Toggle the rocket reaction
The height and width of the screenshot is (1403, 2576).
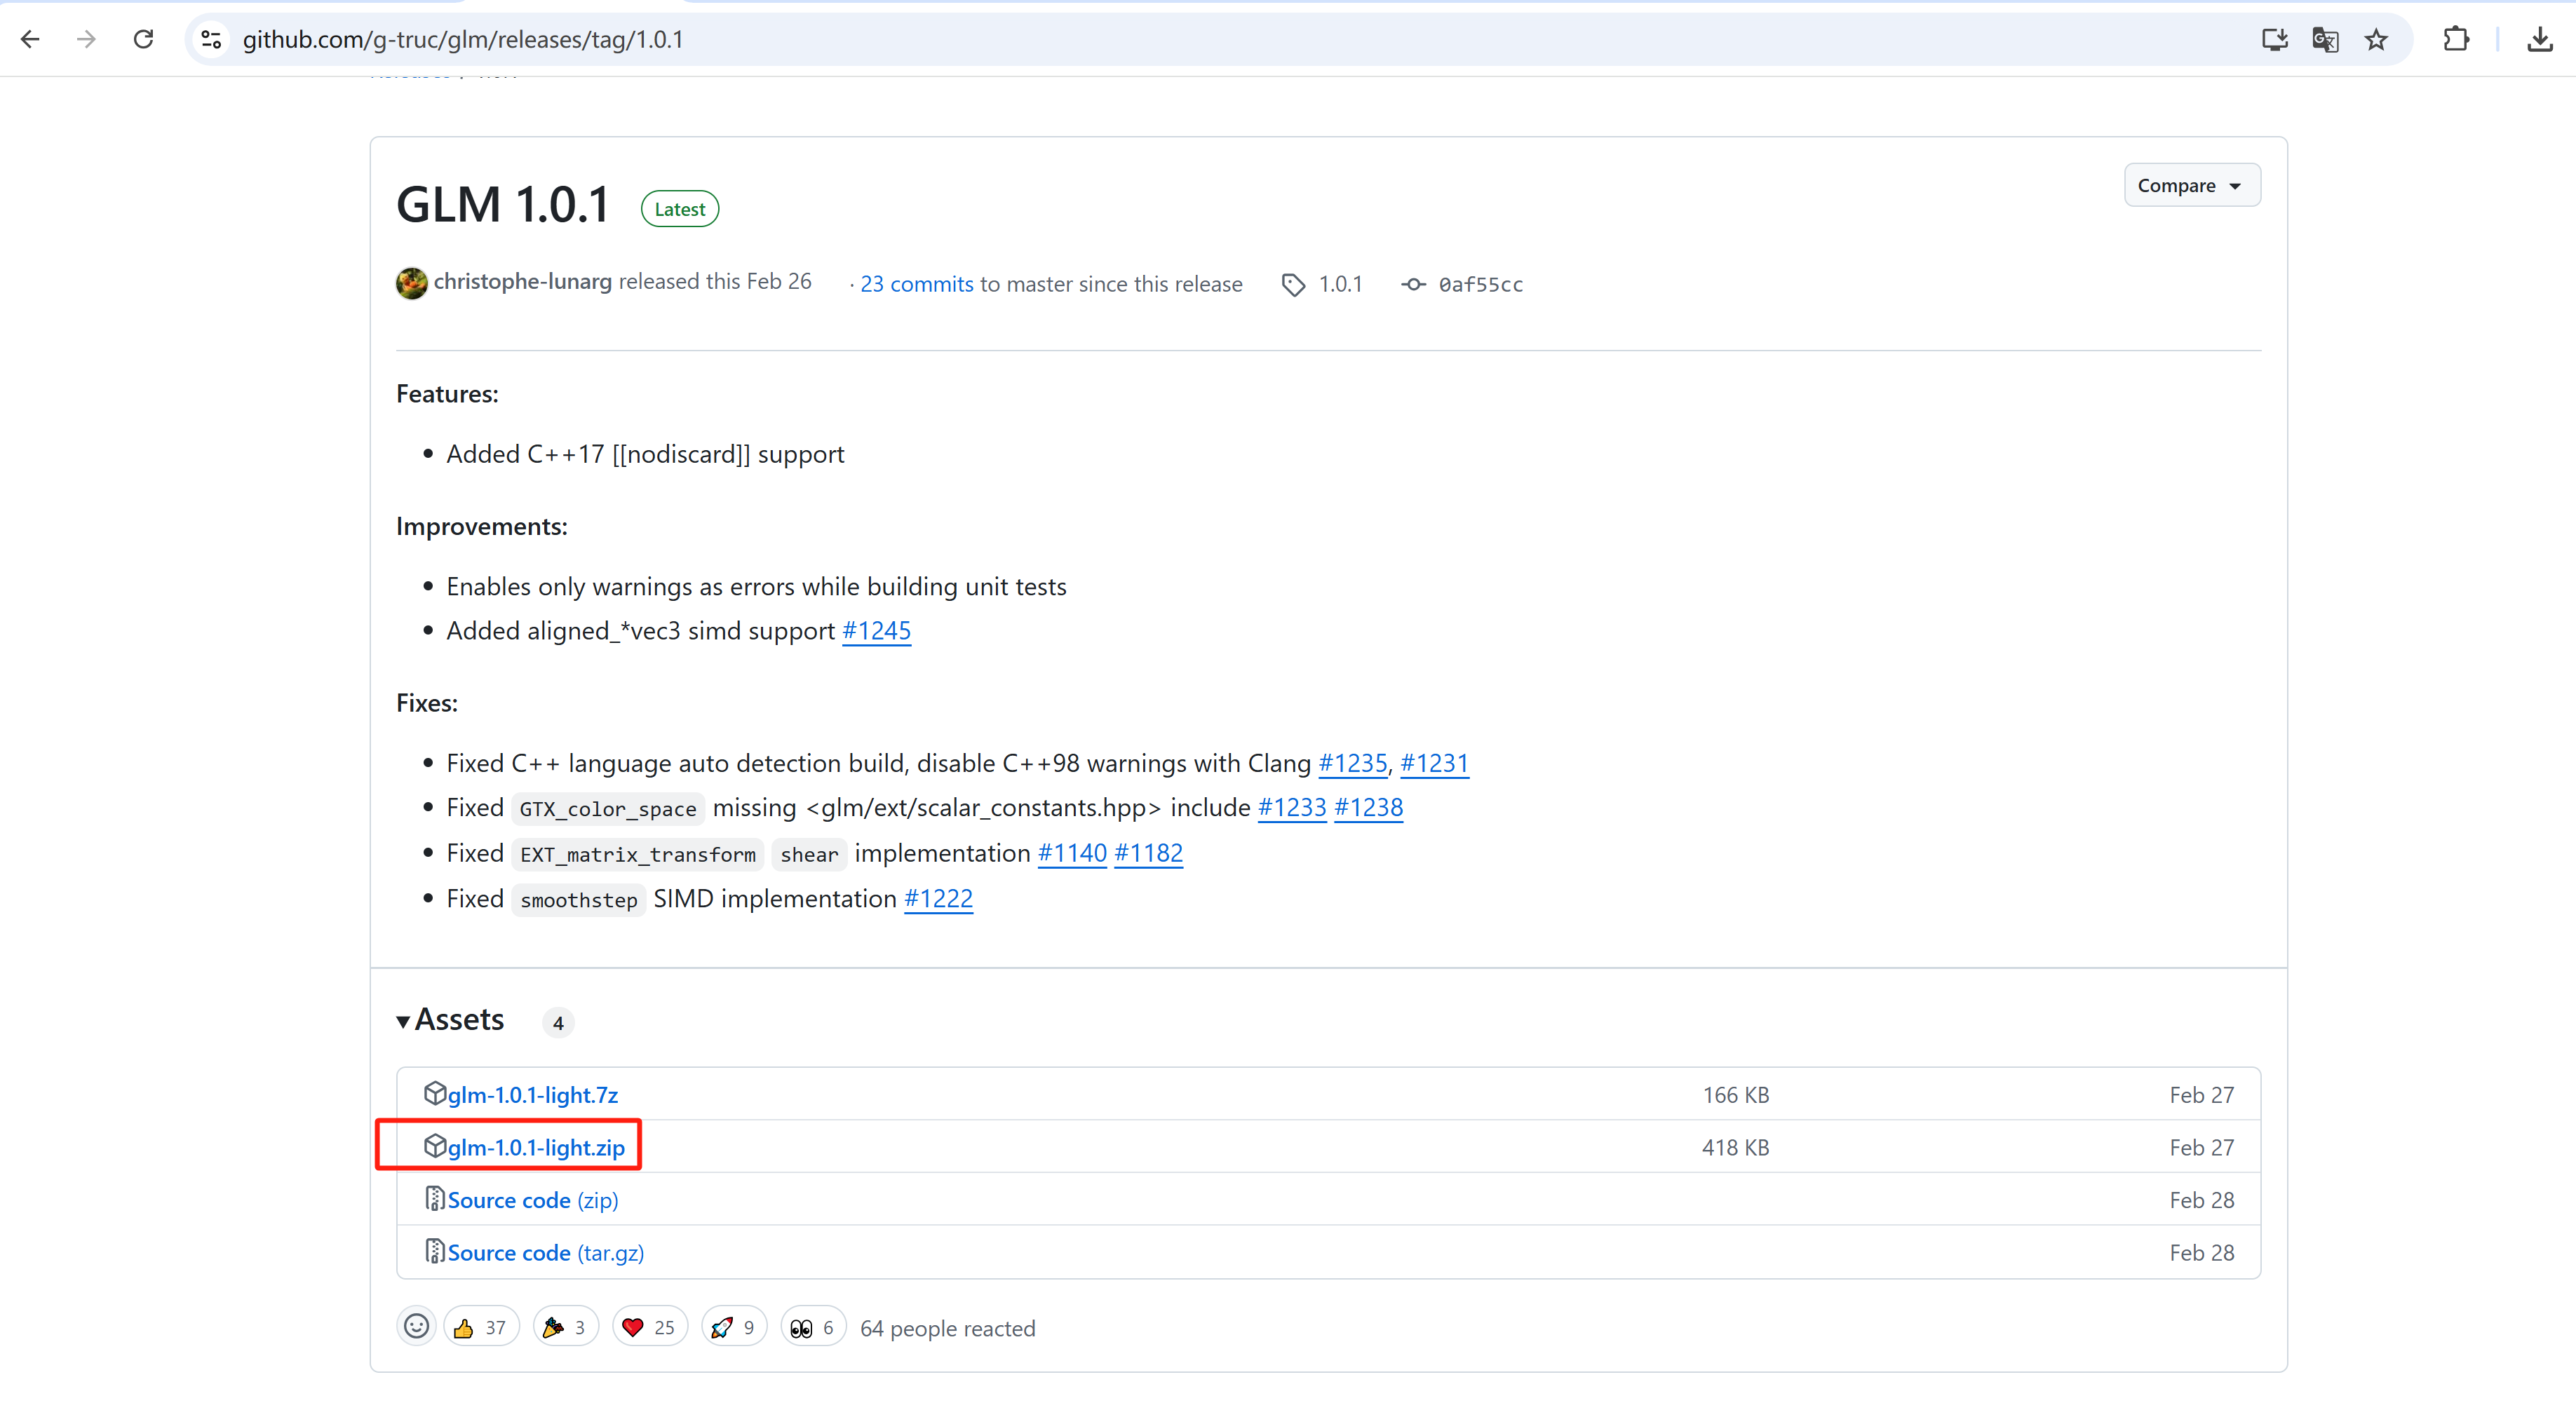pyautogui.click(x=734, y=1327)
